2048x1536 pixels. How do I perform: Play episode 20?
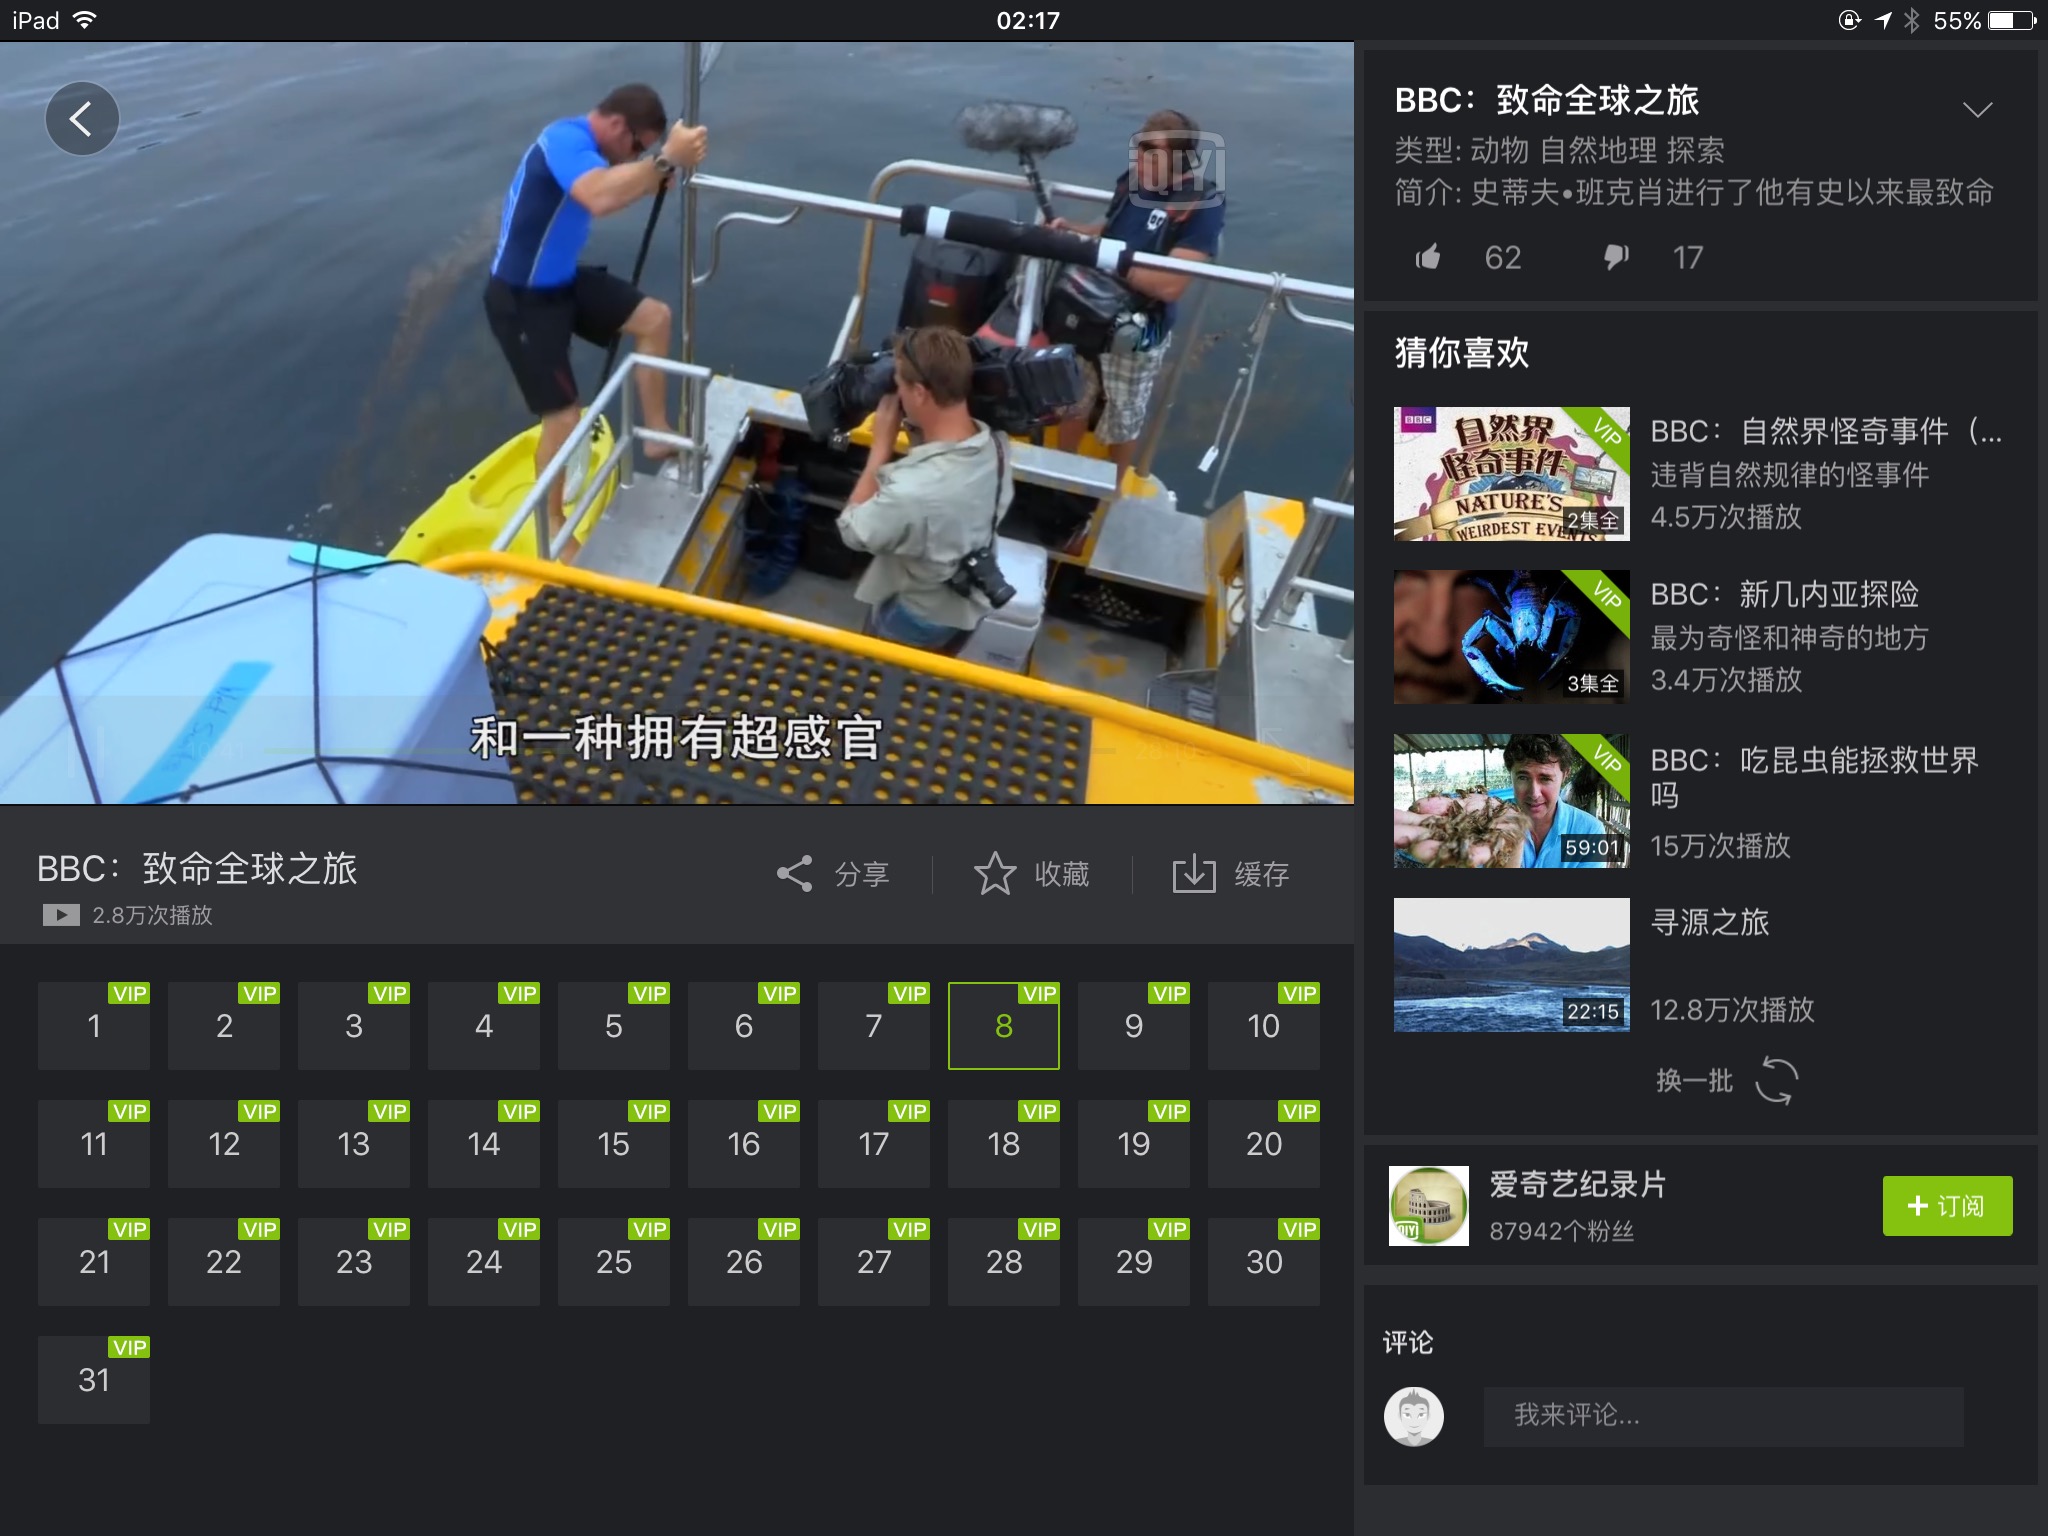pos(1263,1144)
